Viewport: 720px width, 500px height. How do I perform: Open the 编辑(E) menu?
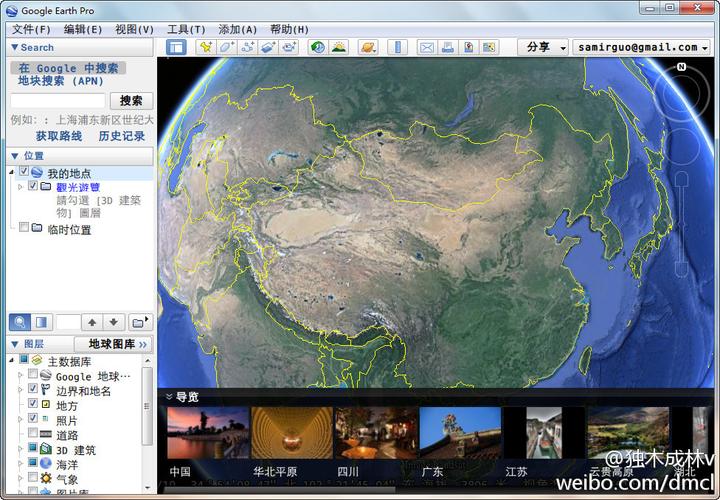pos(83,29)
